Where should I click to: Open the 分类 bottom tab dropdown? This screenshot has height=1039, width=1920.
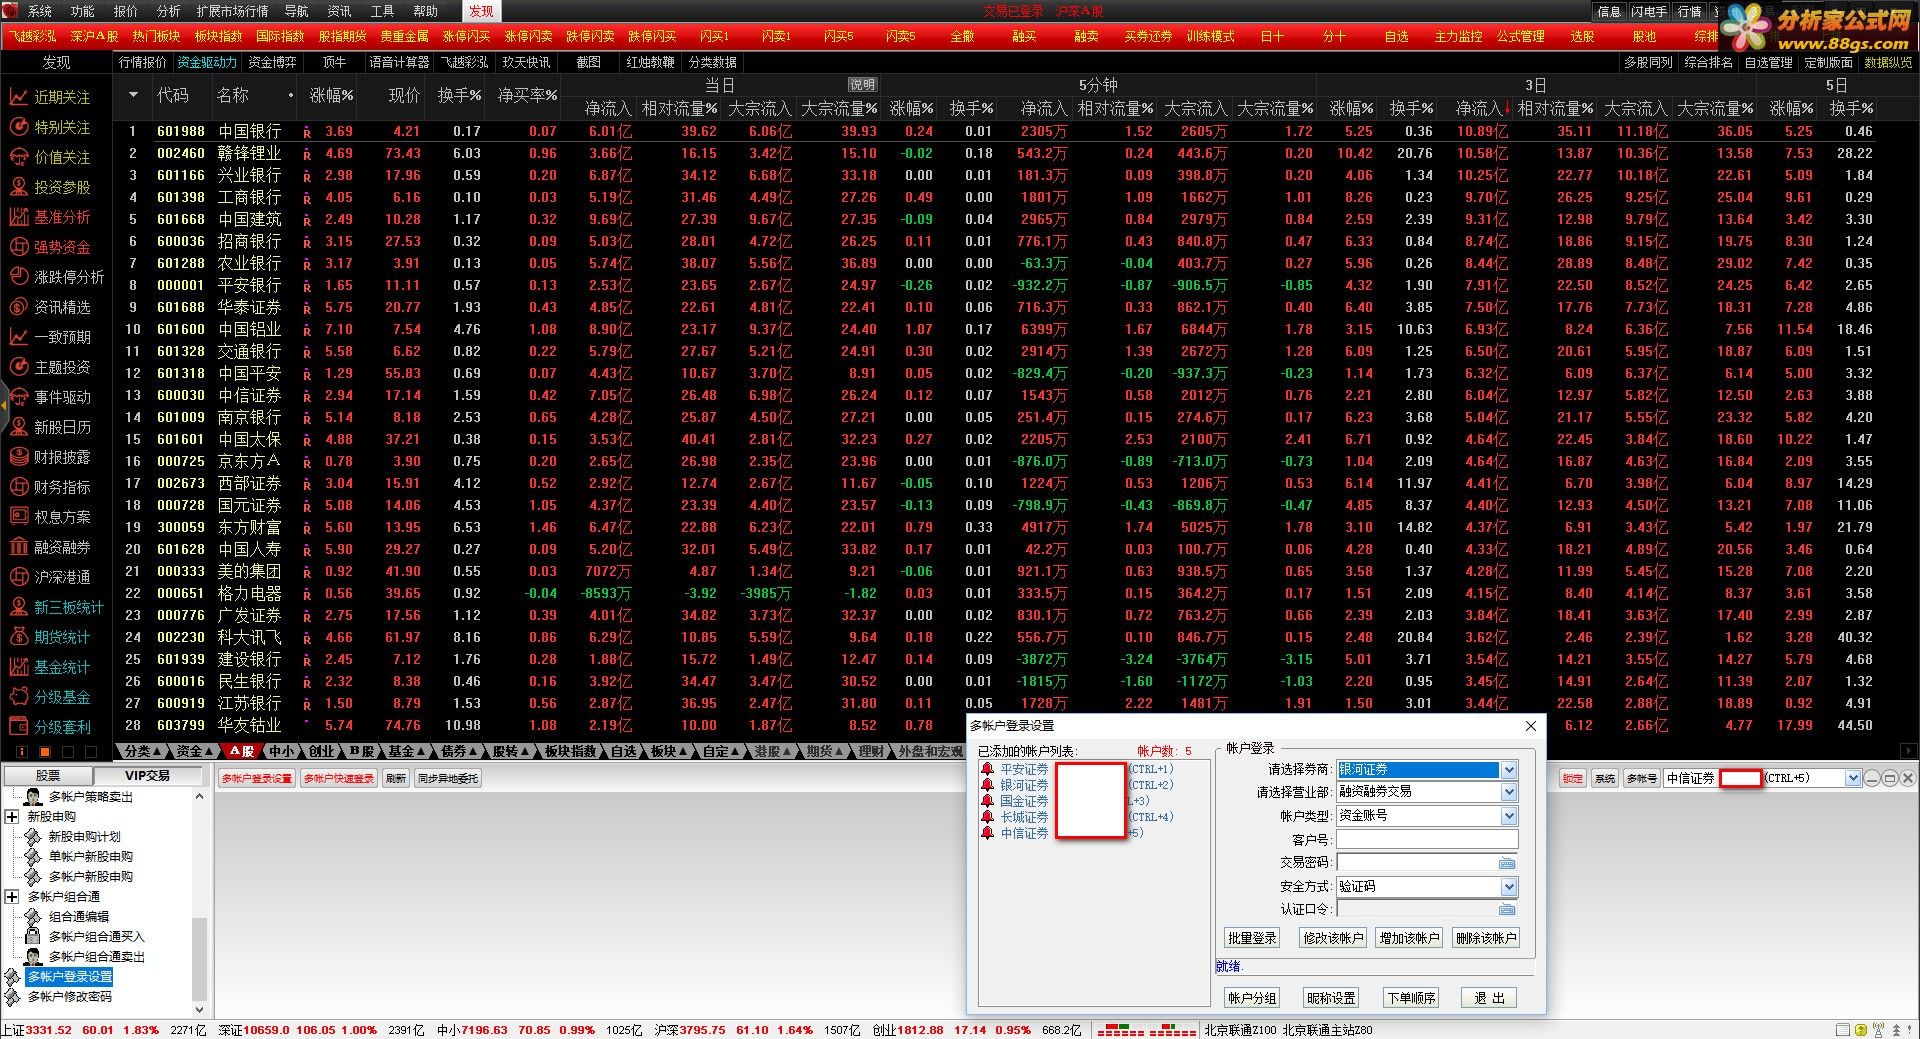(x=142, y=751)
